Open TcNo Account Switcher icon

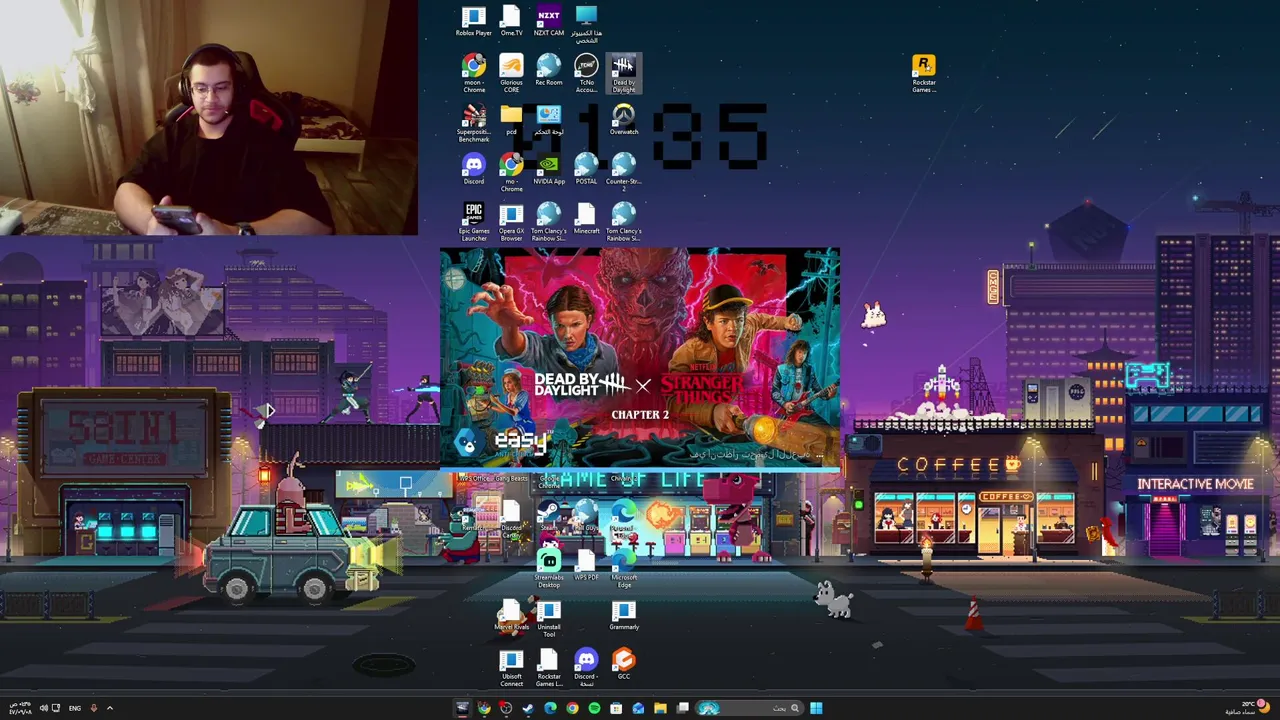[586, 74]
